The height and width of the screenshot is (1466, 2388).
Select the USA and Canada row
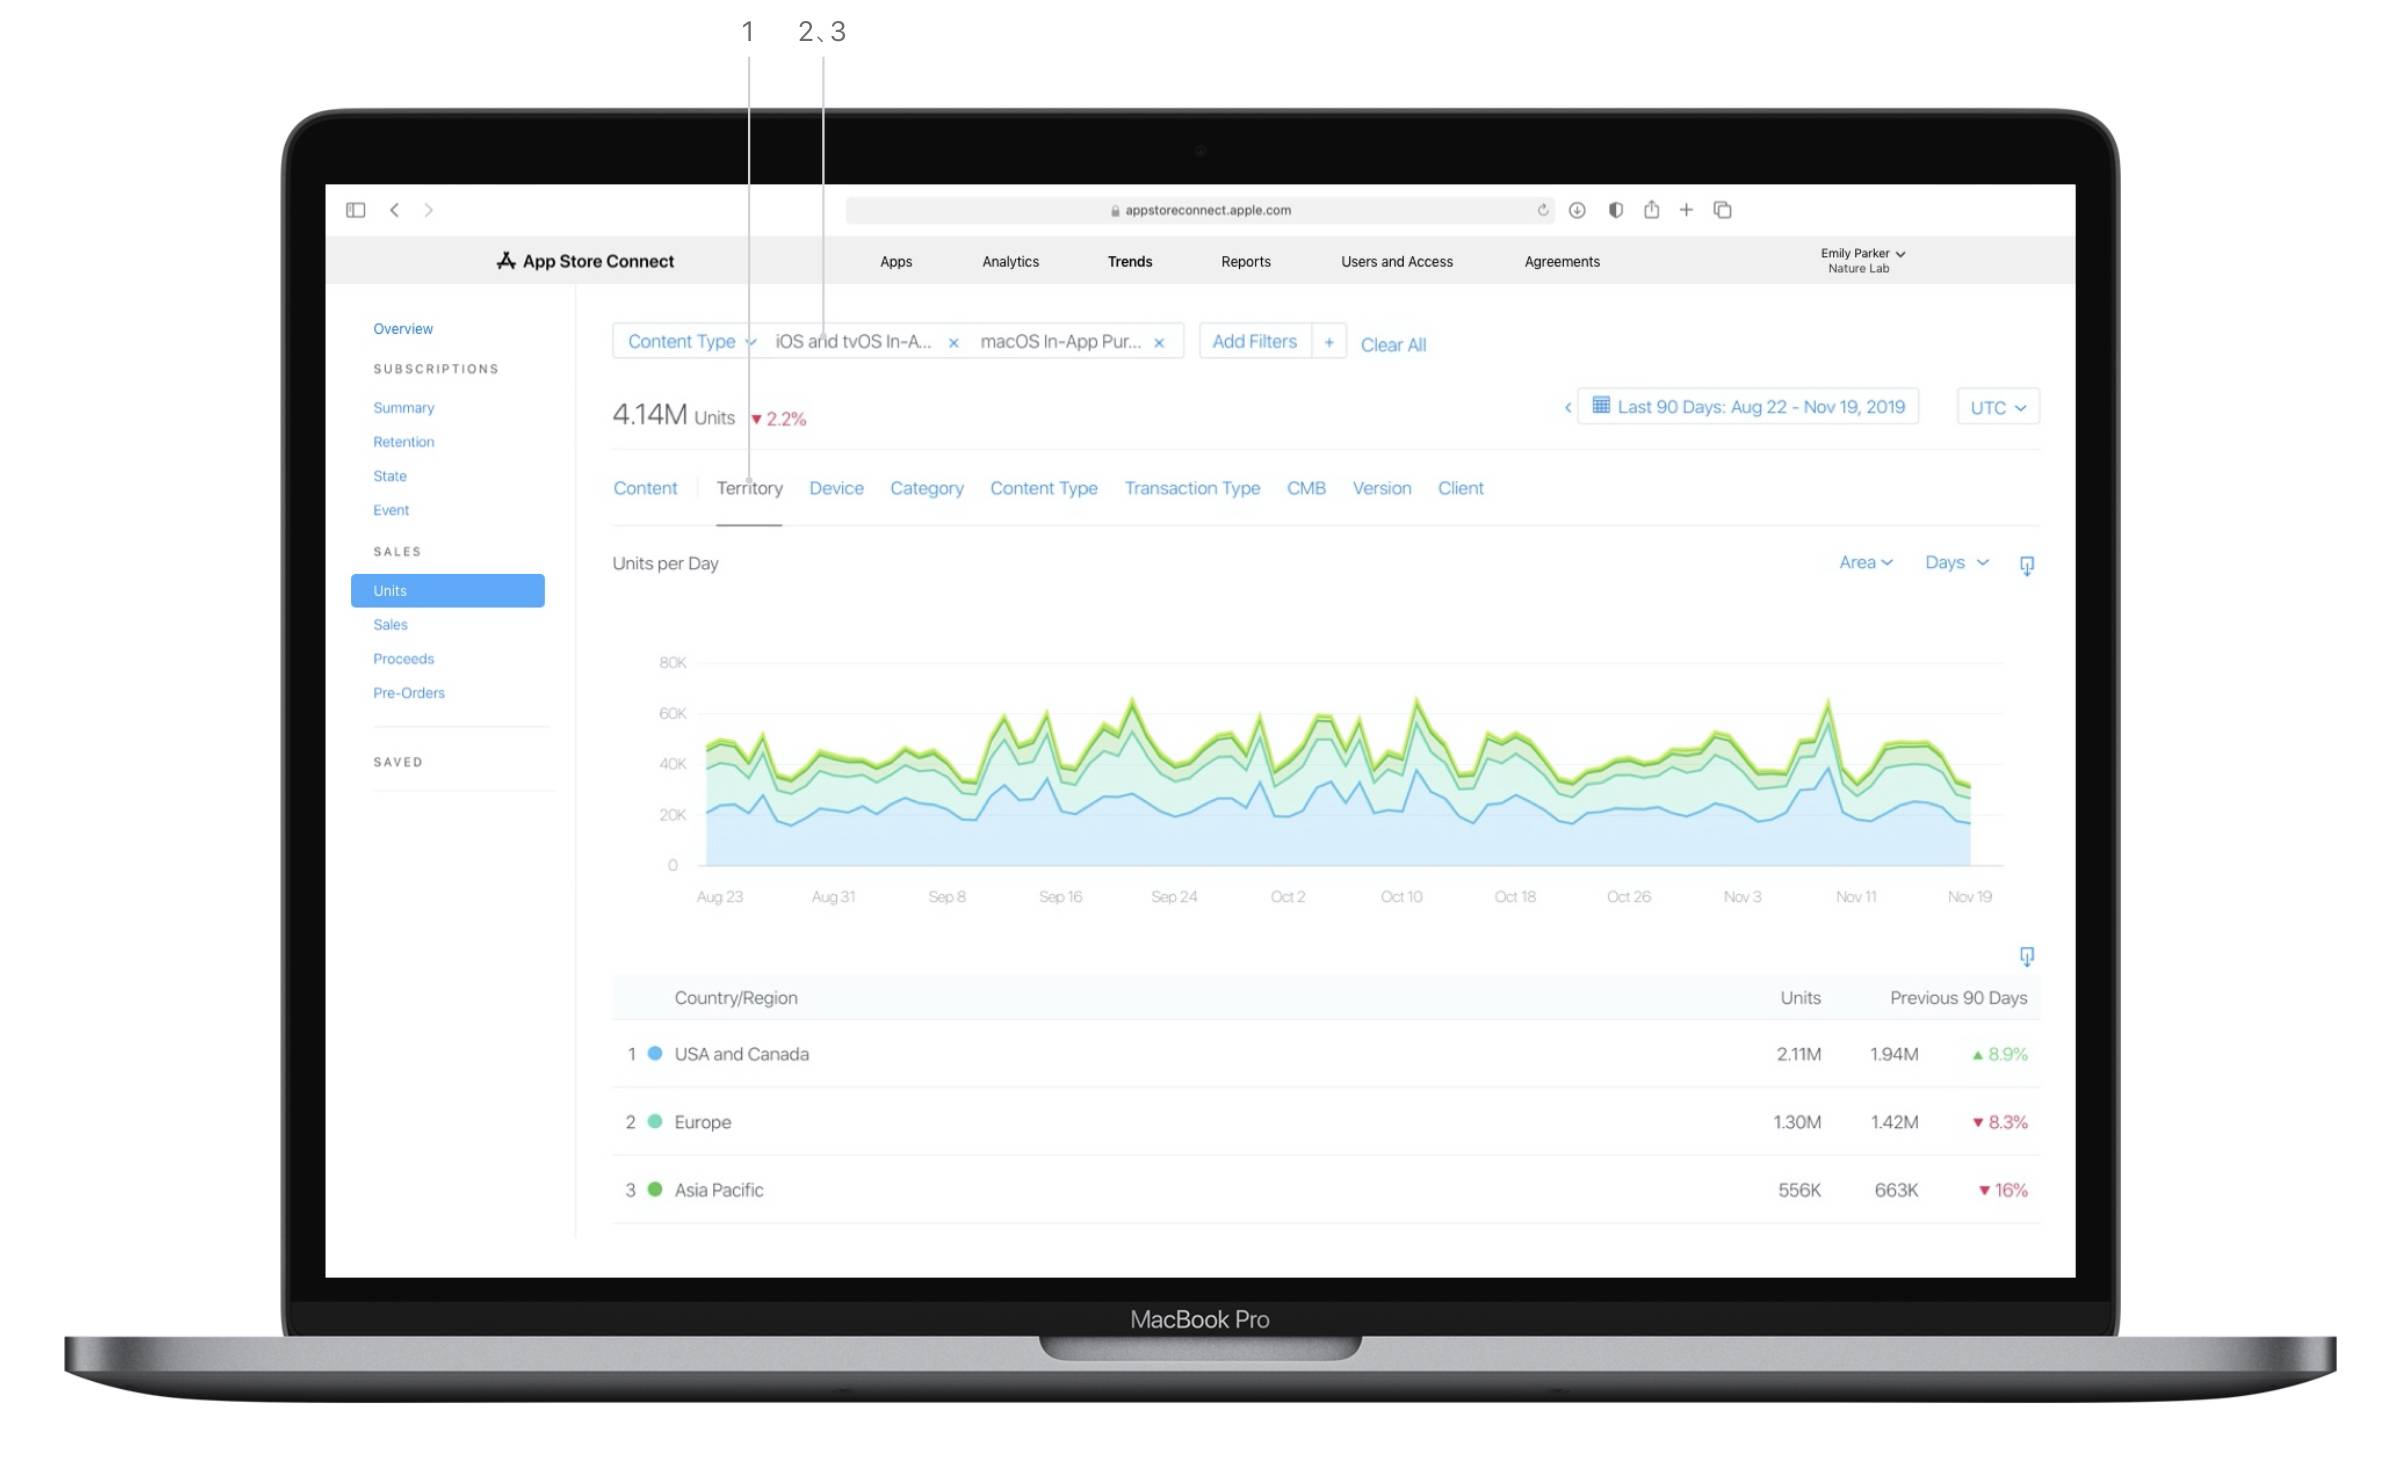(x=1326, y=1054)
